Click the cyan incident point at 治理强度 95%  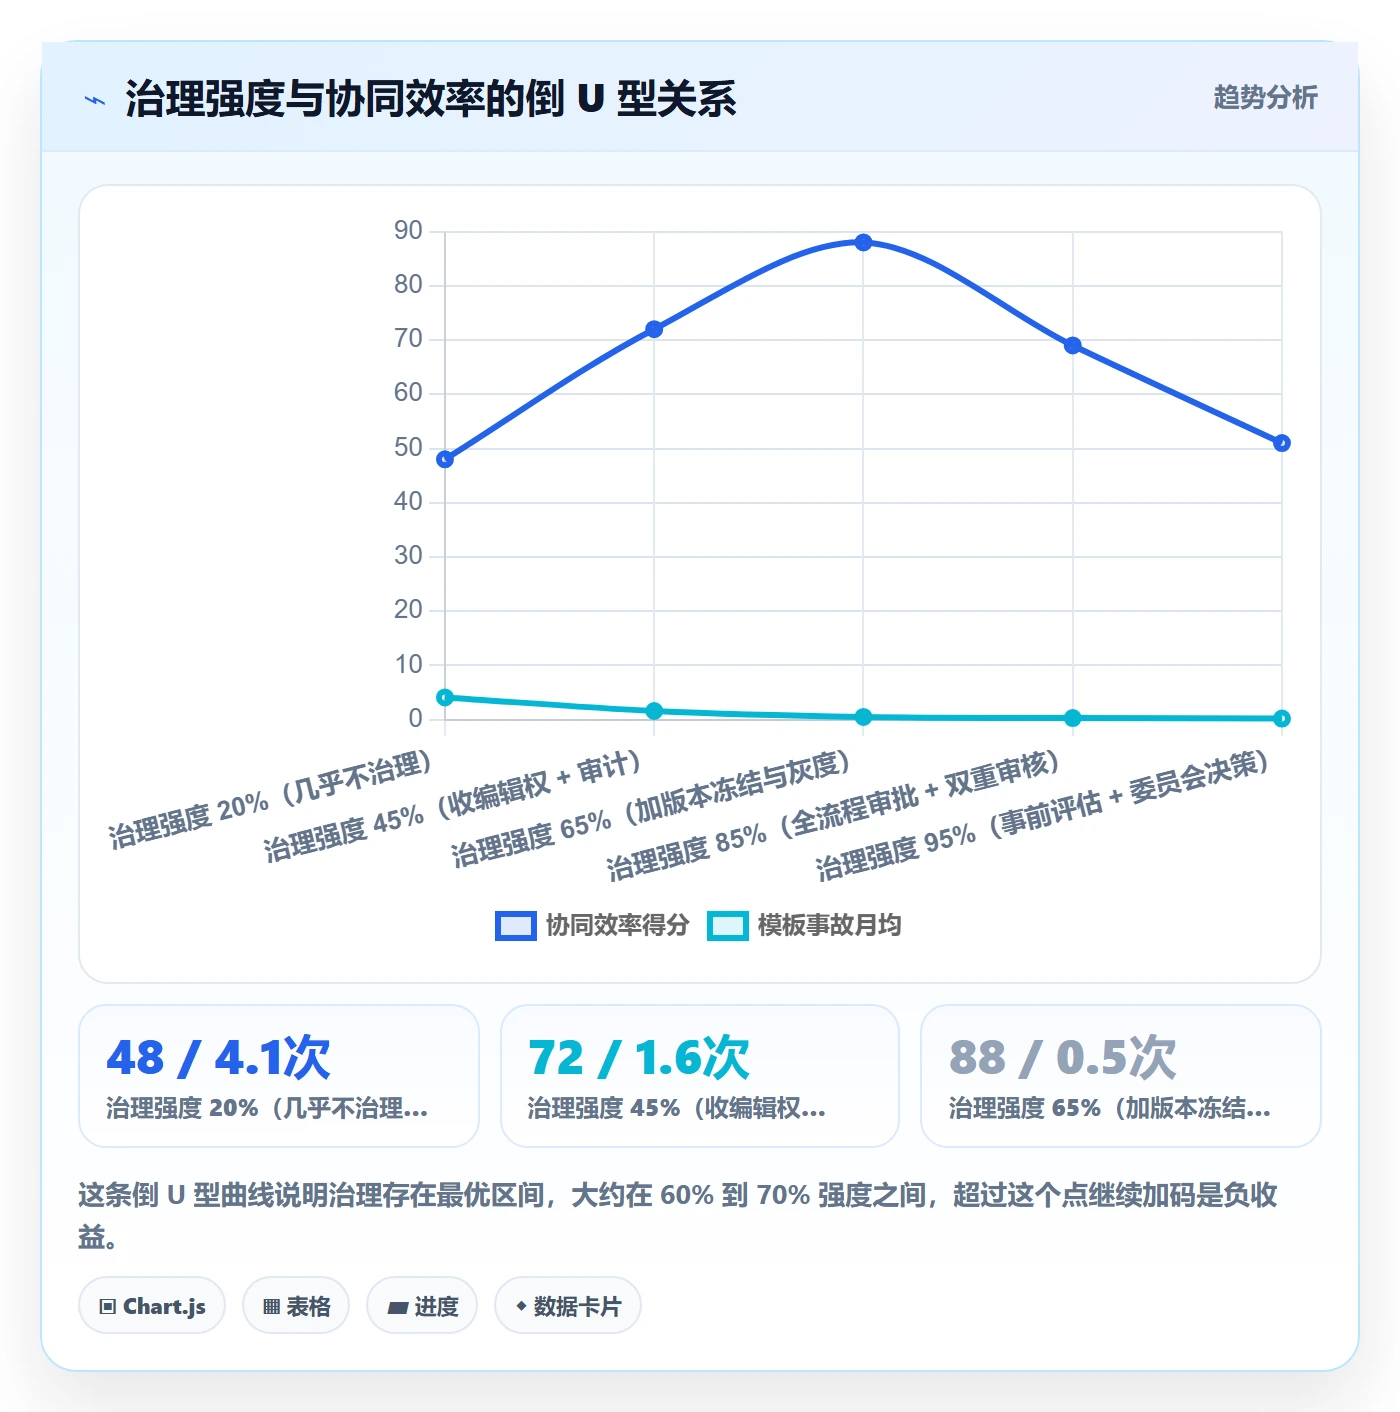coord(1282,718)
